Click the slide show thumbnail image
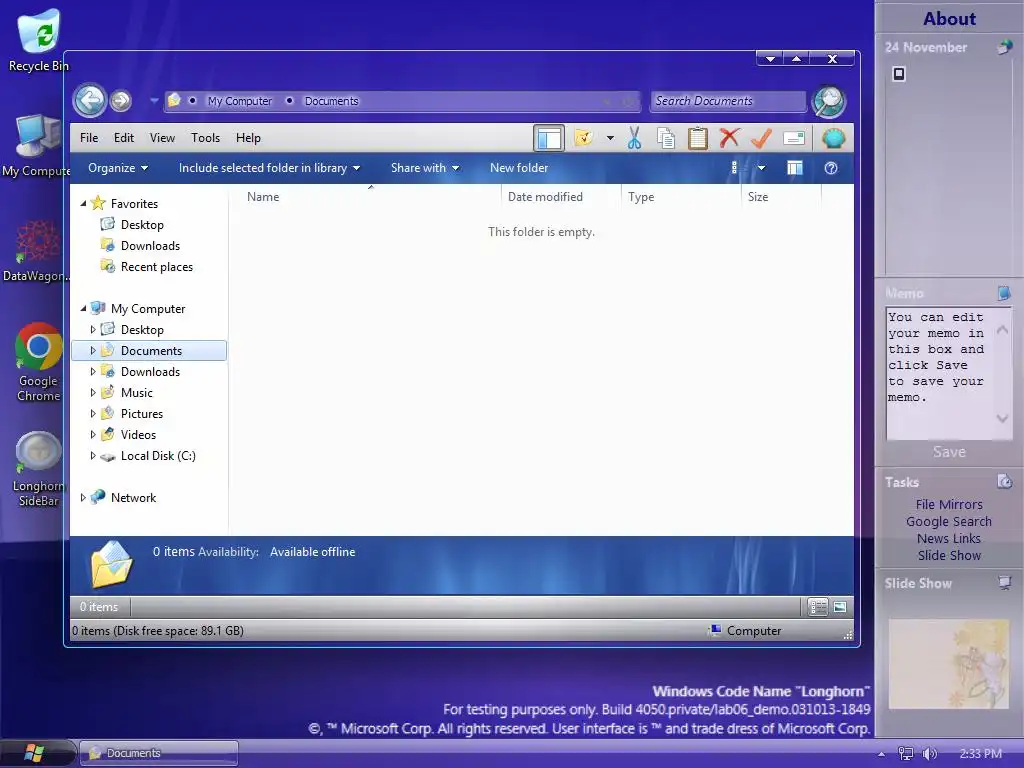Screen dimensions: 1024x768 coord(949,664)
